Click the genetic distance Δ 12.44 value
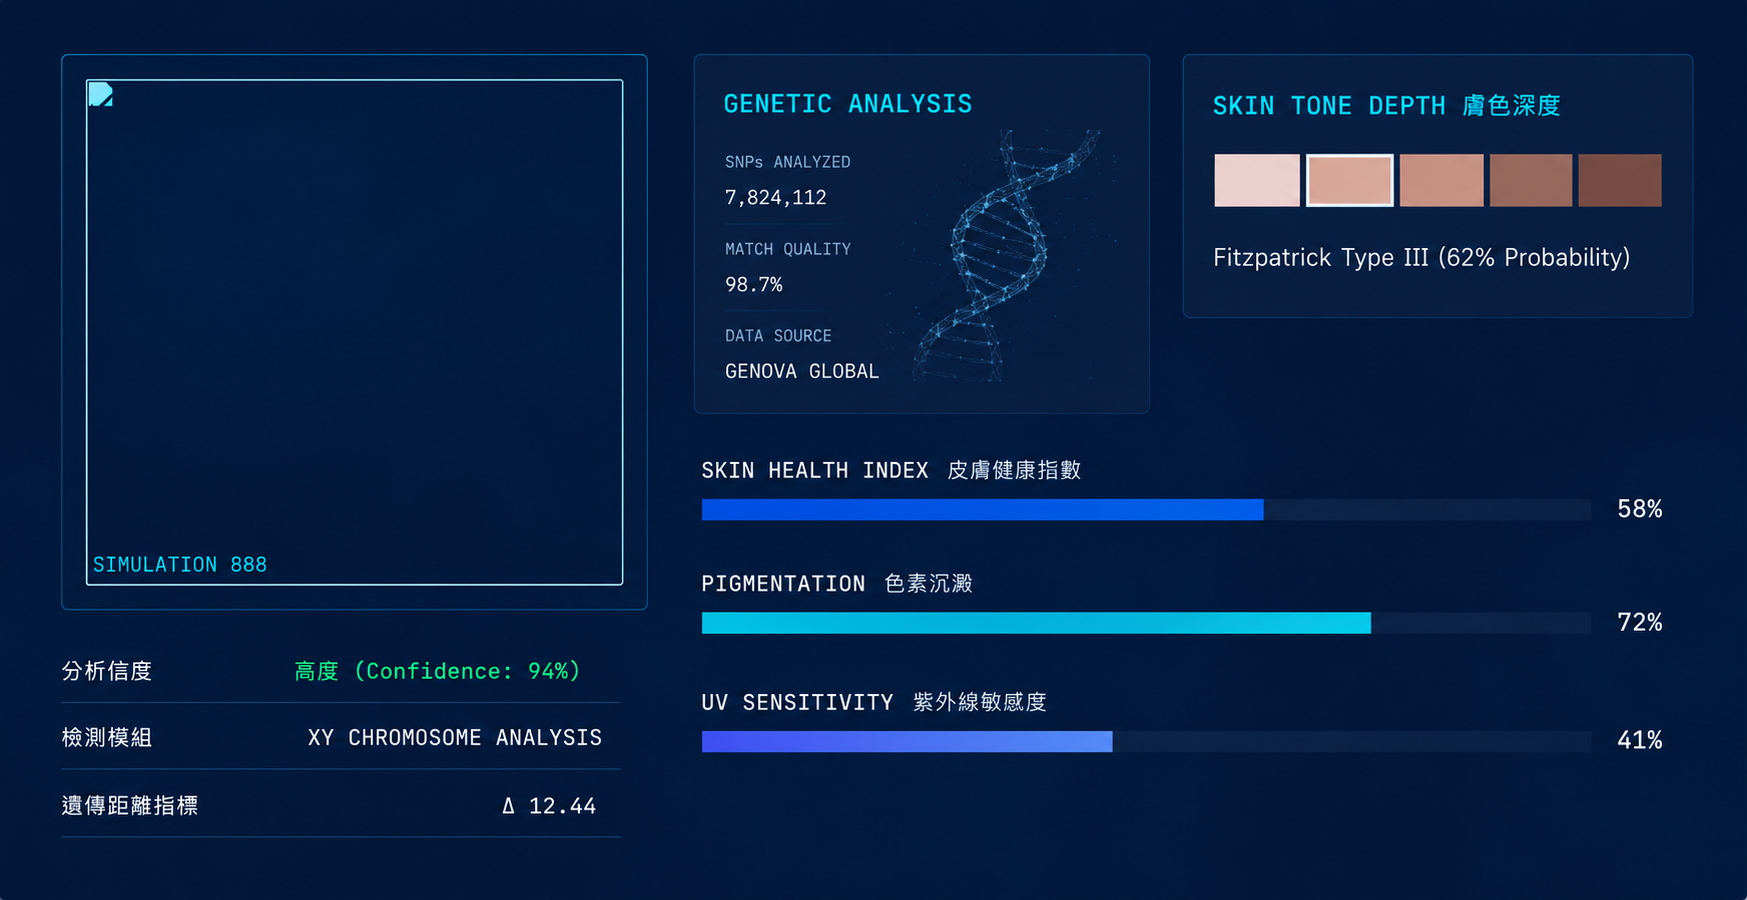 pyautogui.click(x=548, y=806)
